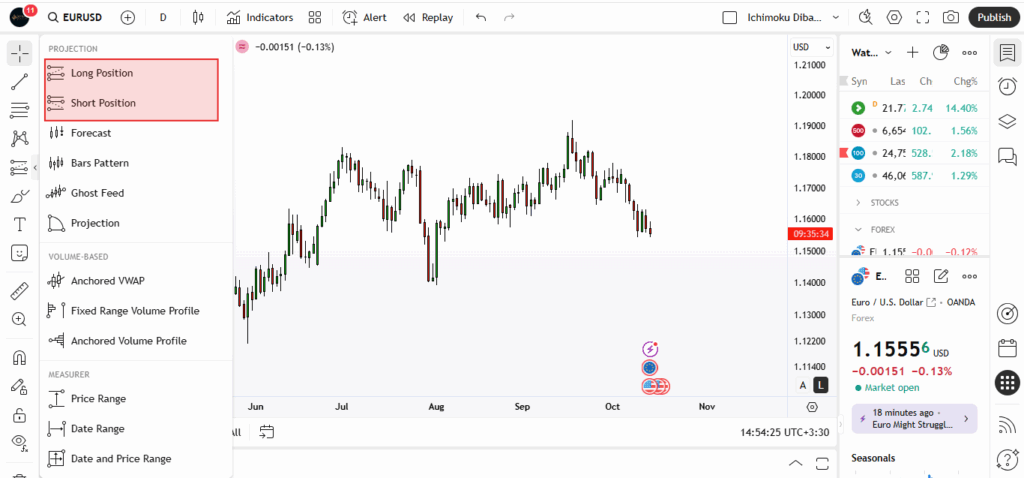This screenshot has width=1024, height=478.
Task: Open the Euro Might Struggle news item
Action: point(913,418)
